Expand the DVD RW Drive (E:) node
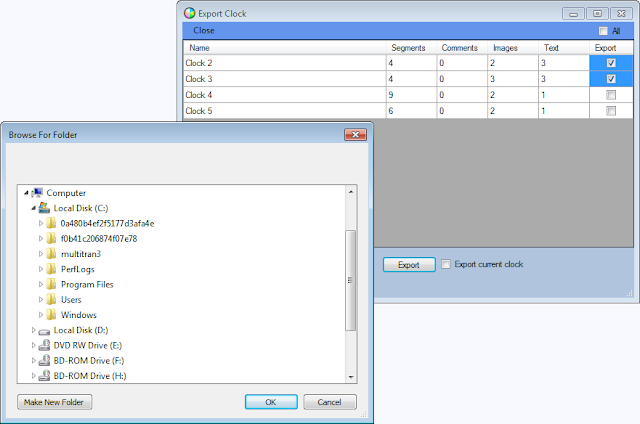The height and width of the screenshot is (424, 640). point(33,345)
